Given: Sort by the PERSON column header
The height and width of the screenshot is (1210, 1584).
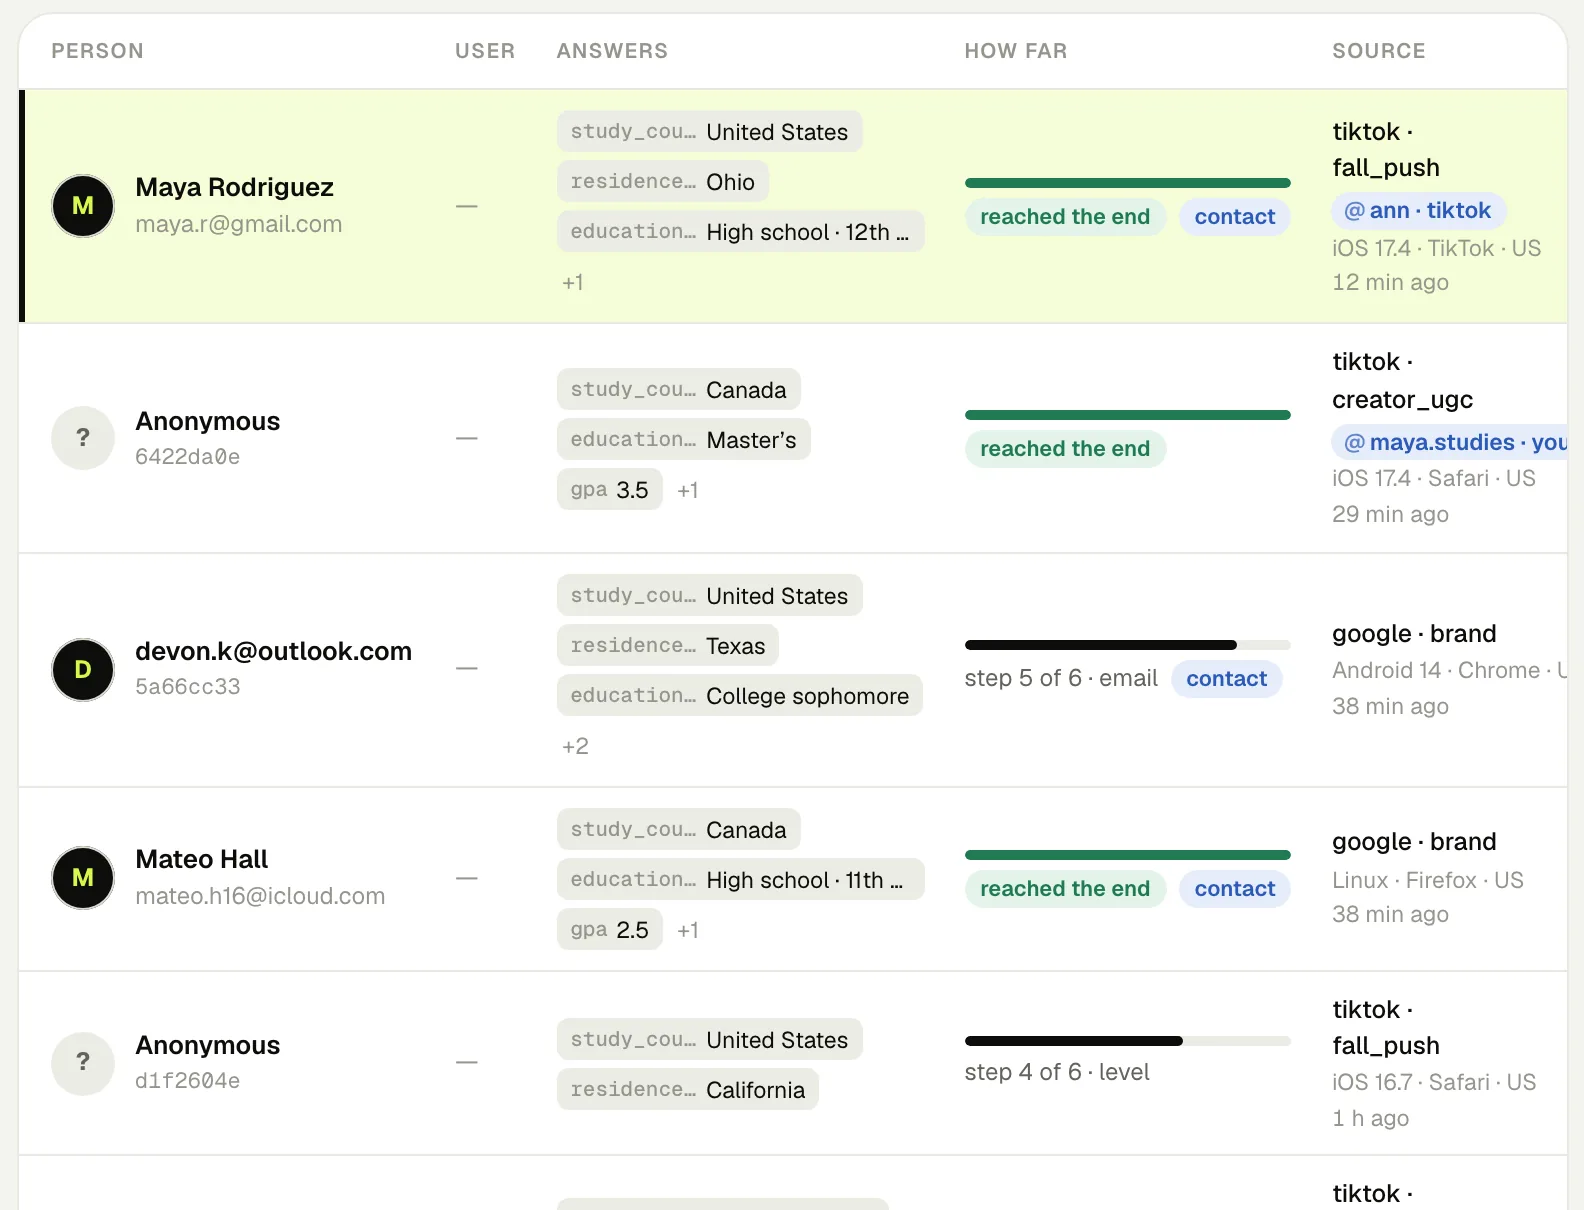Looking at the screenshot, I should point(97,51).
